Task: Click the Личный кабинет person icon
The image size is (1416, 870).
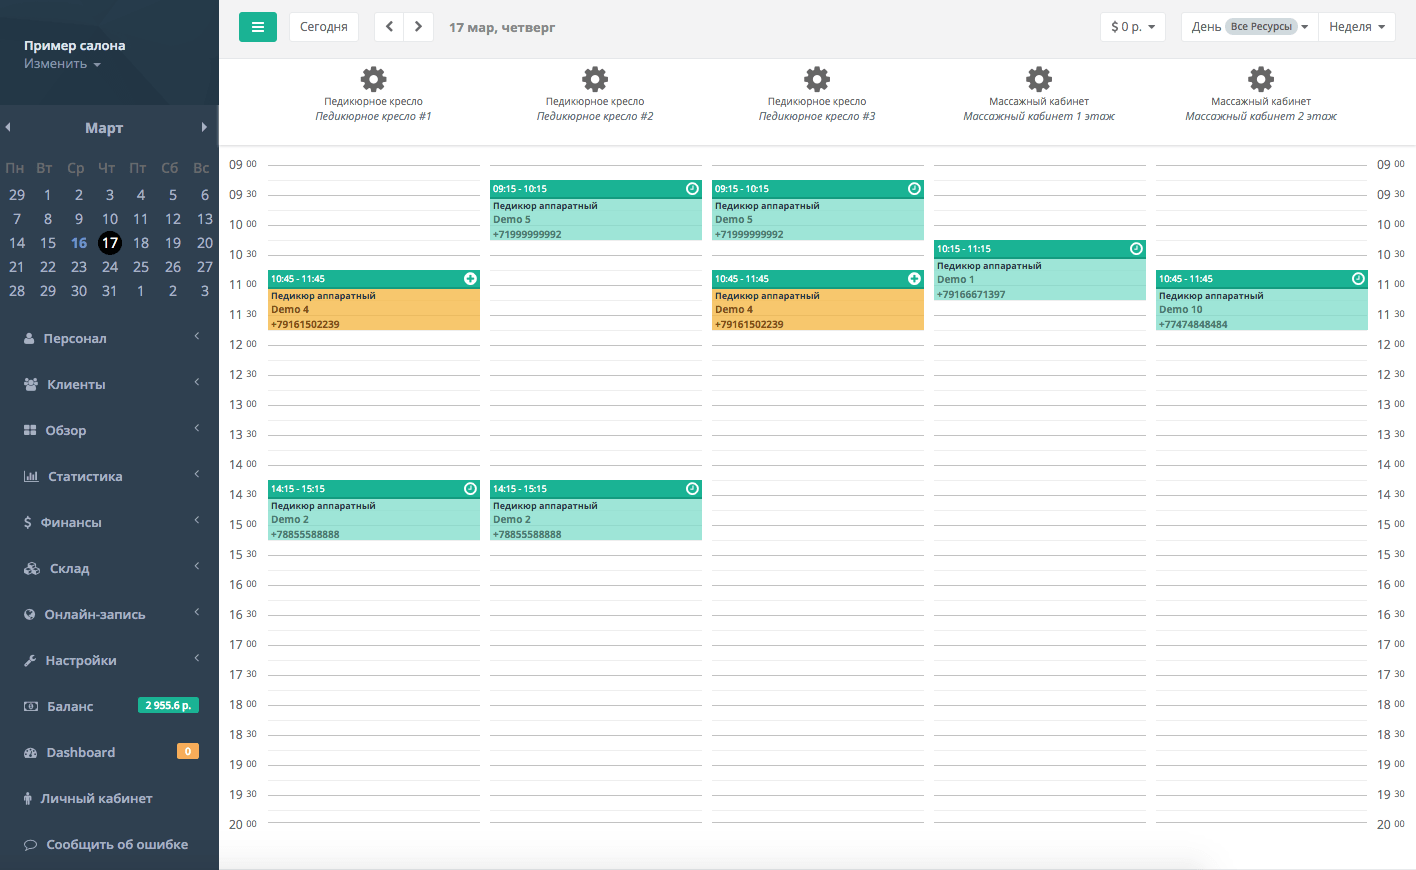Action: (x=28, y=799)
